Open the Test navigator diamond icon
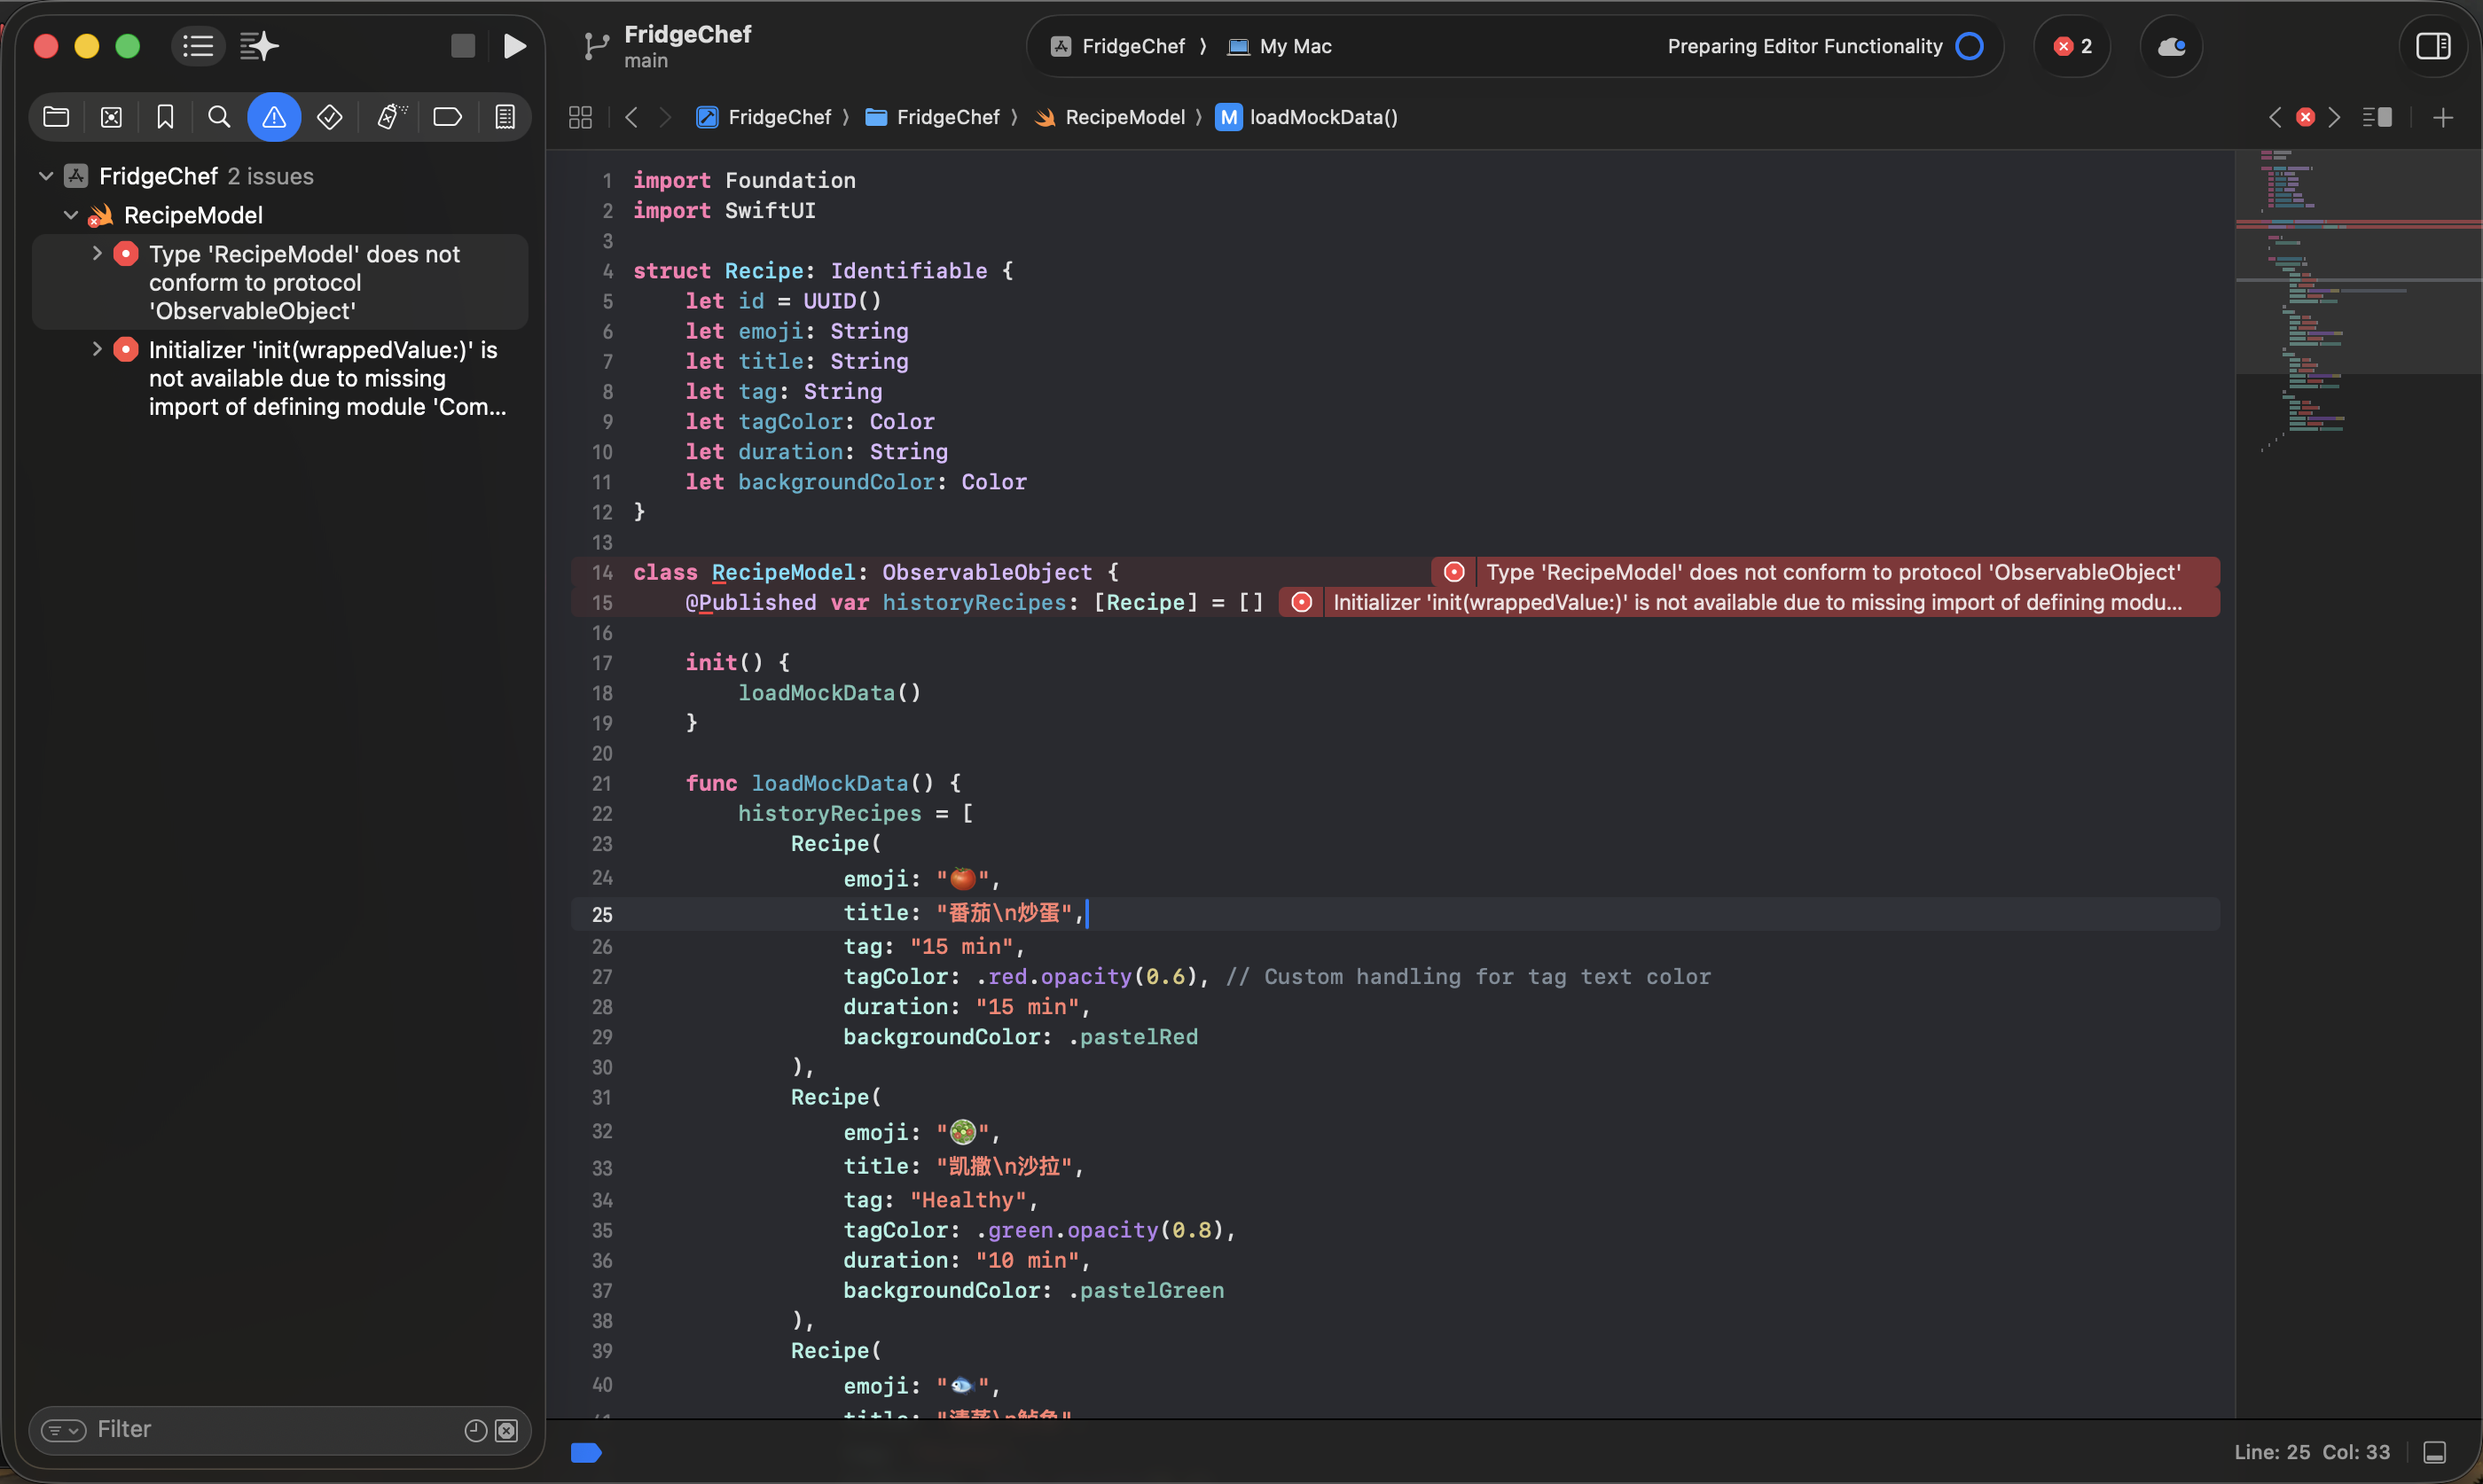The width and height of the screenshot is (2483, 1484). click(330, 117)
